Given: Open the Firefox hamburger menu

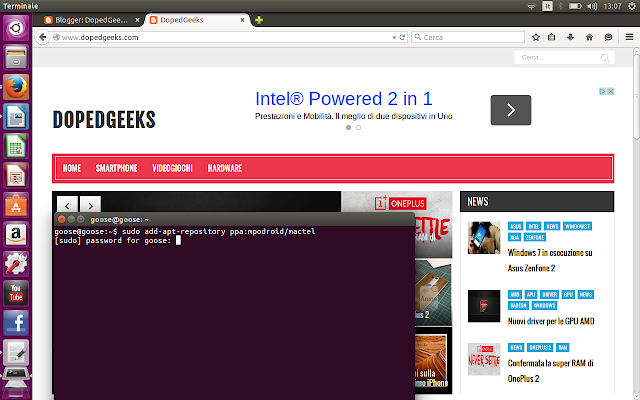Looking at the screenshot, I should tap(629, 37).
